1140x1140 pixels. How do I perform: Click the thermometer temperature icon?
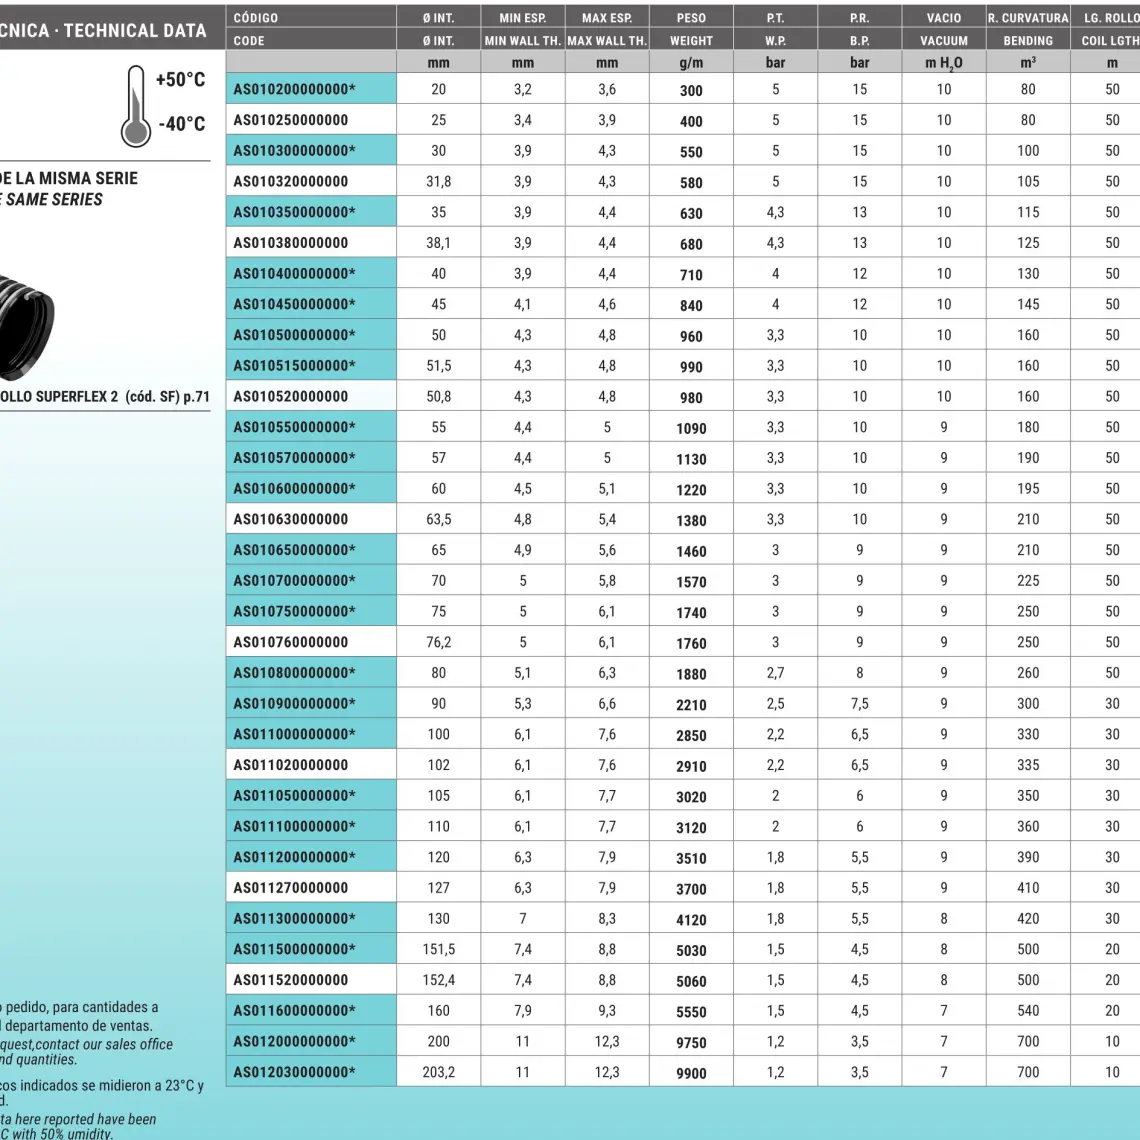click(134, 105)
